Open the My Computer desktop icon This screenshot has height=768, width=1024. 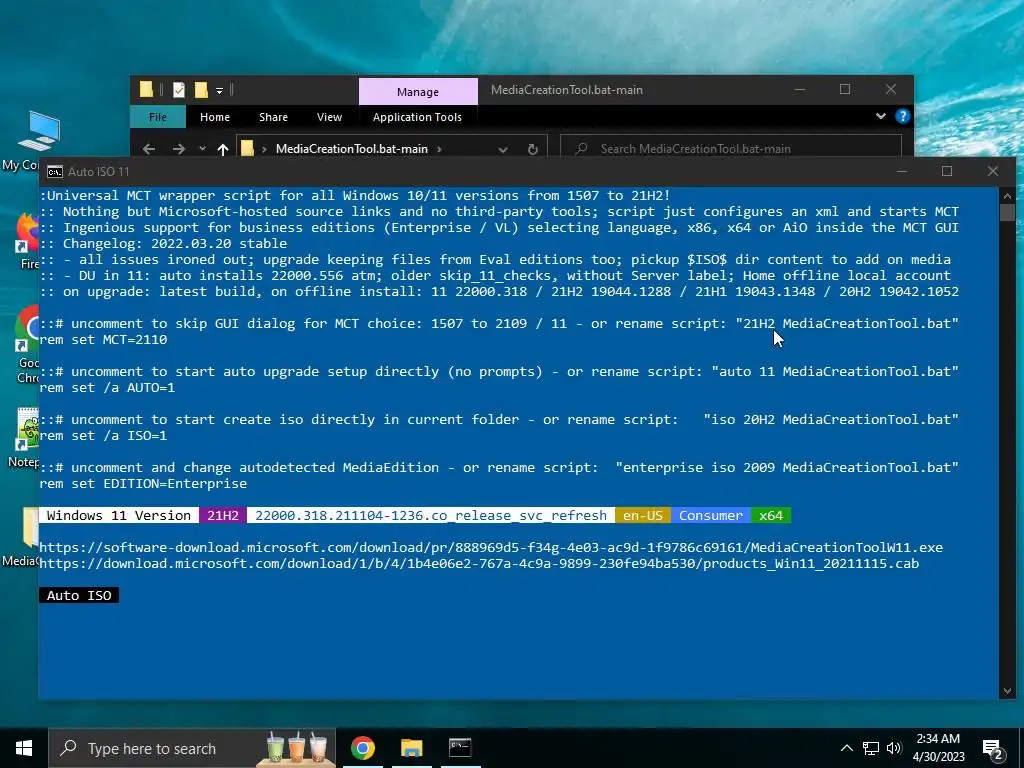click(38, 140)
